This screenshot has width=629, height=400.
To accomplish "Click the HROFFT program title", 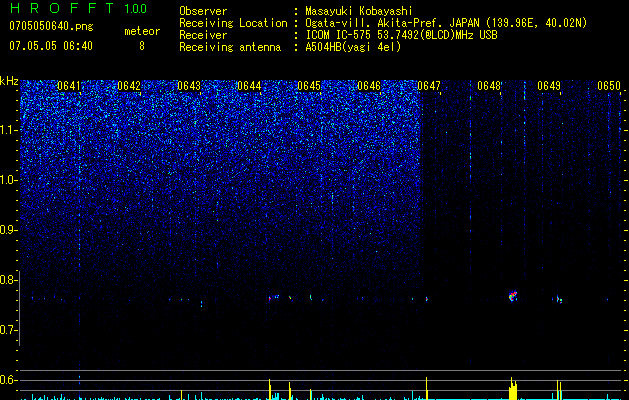I will 63,8.
